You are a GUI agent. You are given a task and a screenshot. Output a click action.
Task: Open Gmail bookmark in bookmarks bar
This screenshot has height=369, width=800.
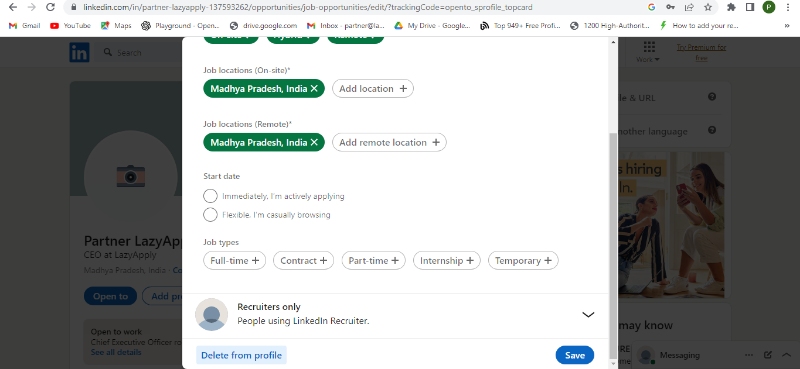point(24,26)
